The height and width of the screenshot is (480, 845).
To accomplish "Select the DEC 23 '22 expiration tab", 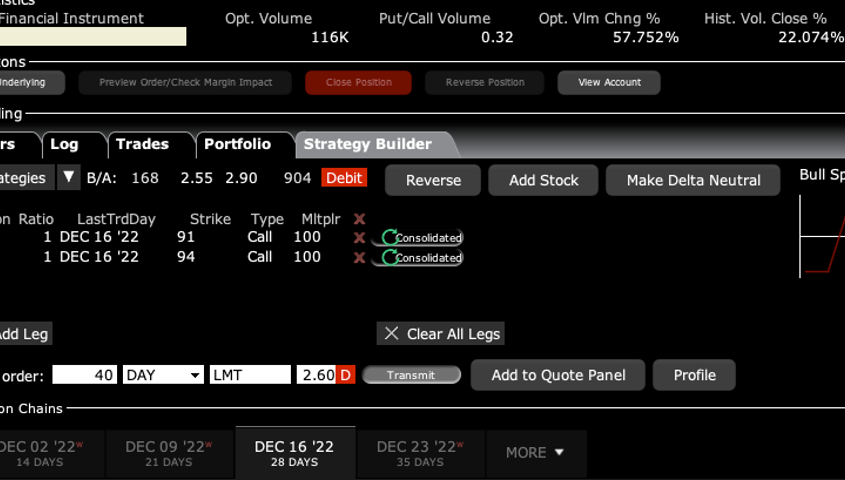I will coord(420,453).
